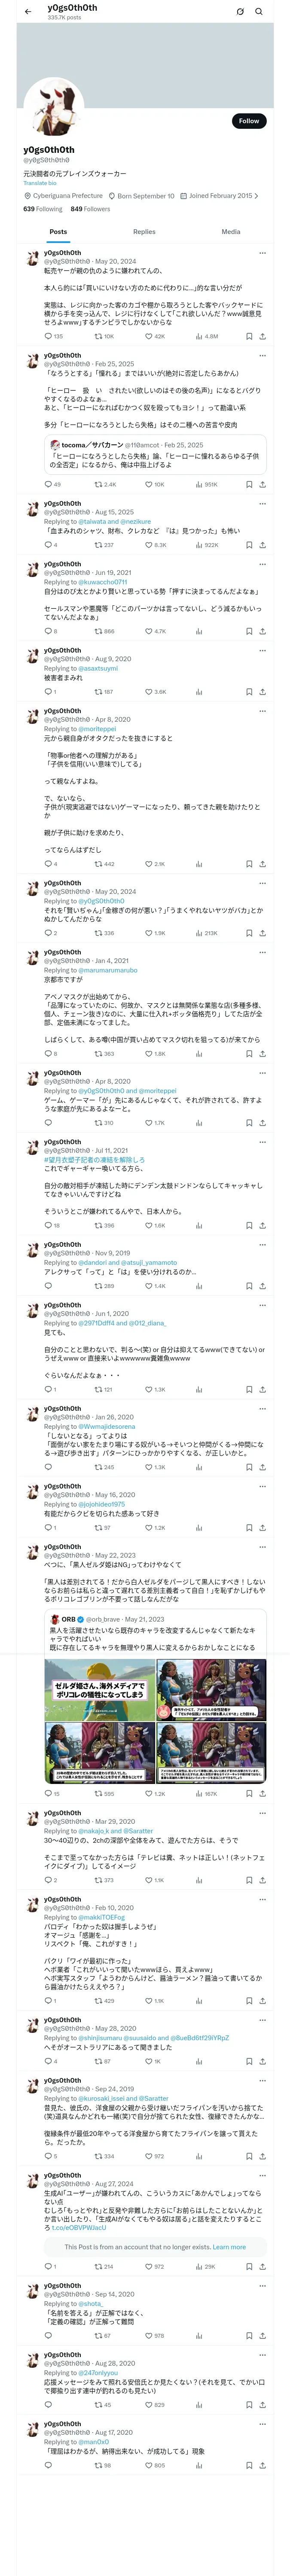Open the three-dot menu on the May 22, 2023 post
The height and width of the screenshot is (2576, 290).
click(262, 1547)
